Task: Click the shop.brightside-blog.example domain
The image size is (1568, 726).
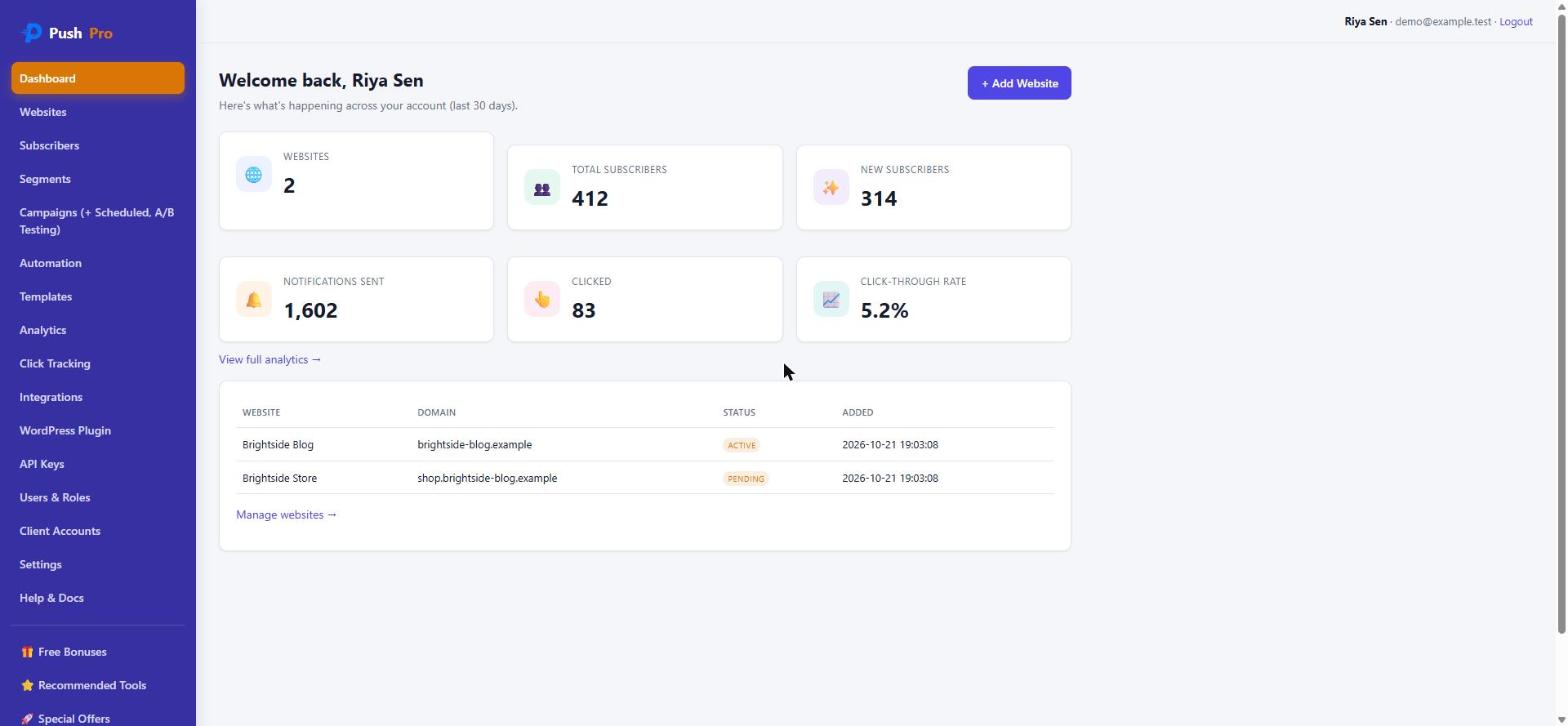Action: coord(487,478)
